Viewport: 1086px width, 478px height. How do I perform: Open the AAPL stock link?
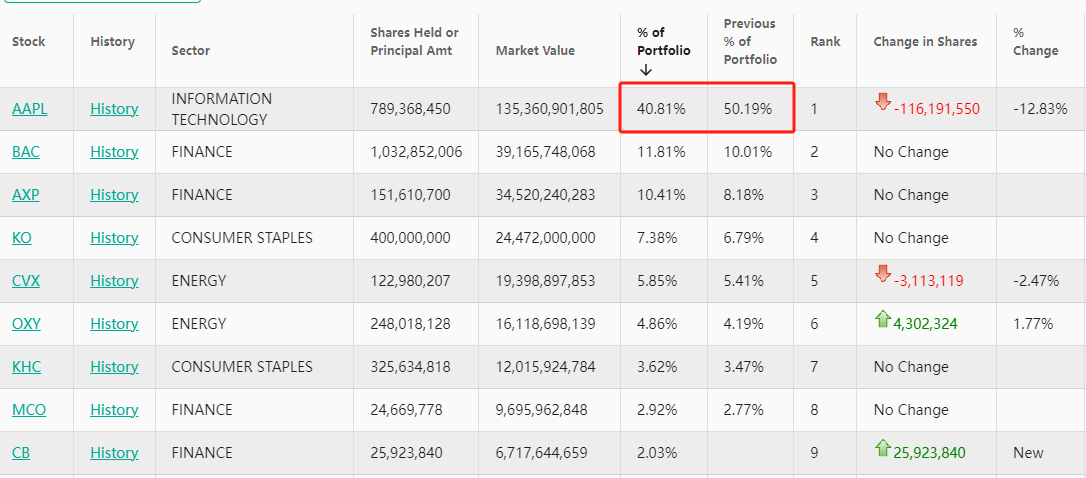pos(29,109)
